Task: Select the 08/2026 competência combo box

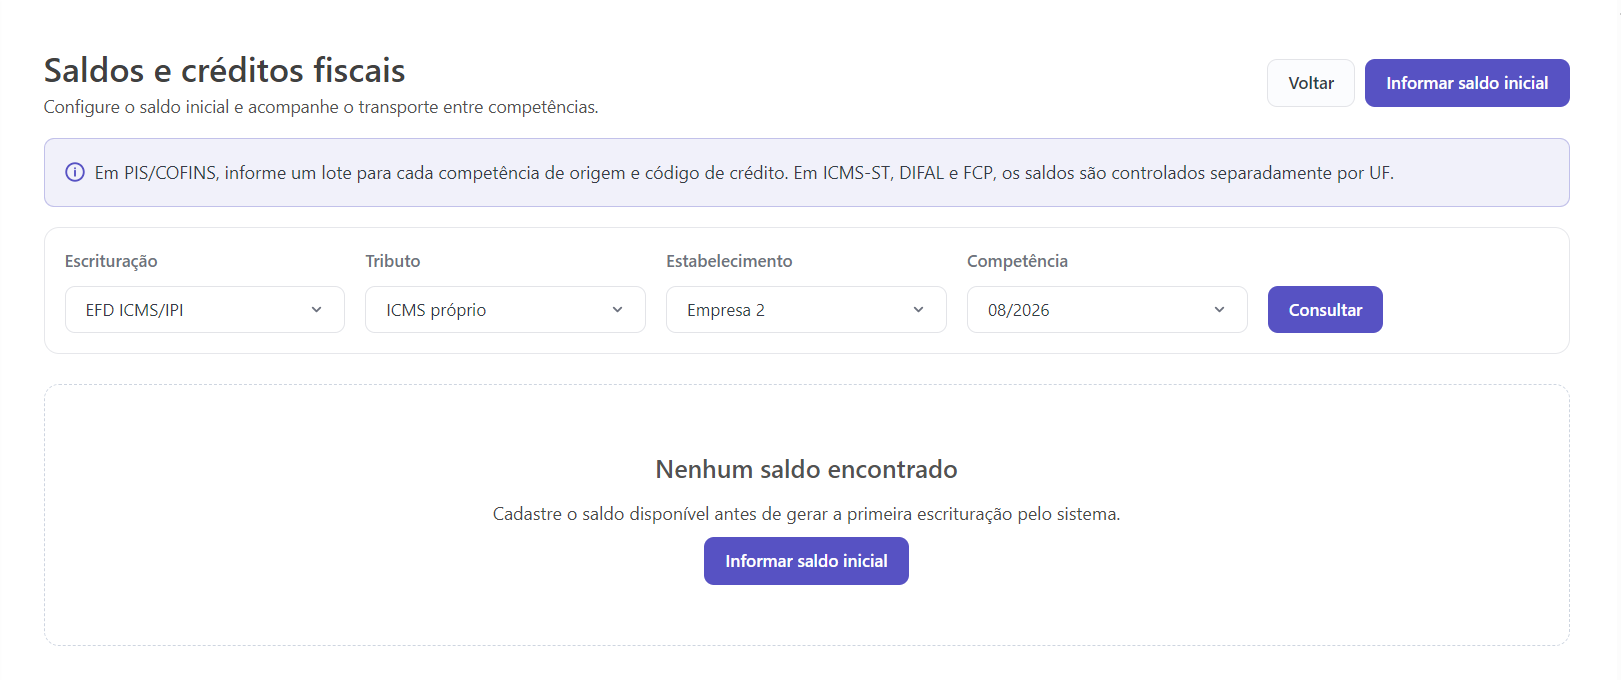Action: click(1107, 310)
